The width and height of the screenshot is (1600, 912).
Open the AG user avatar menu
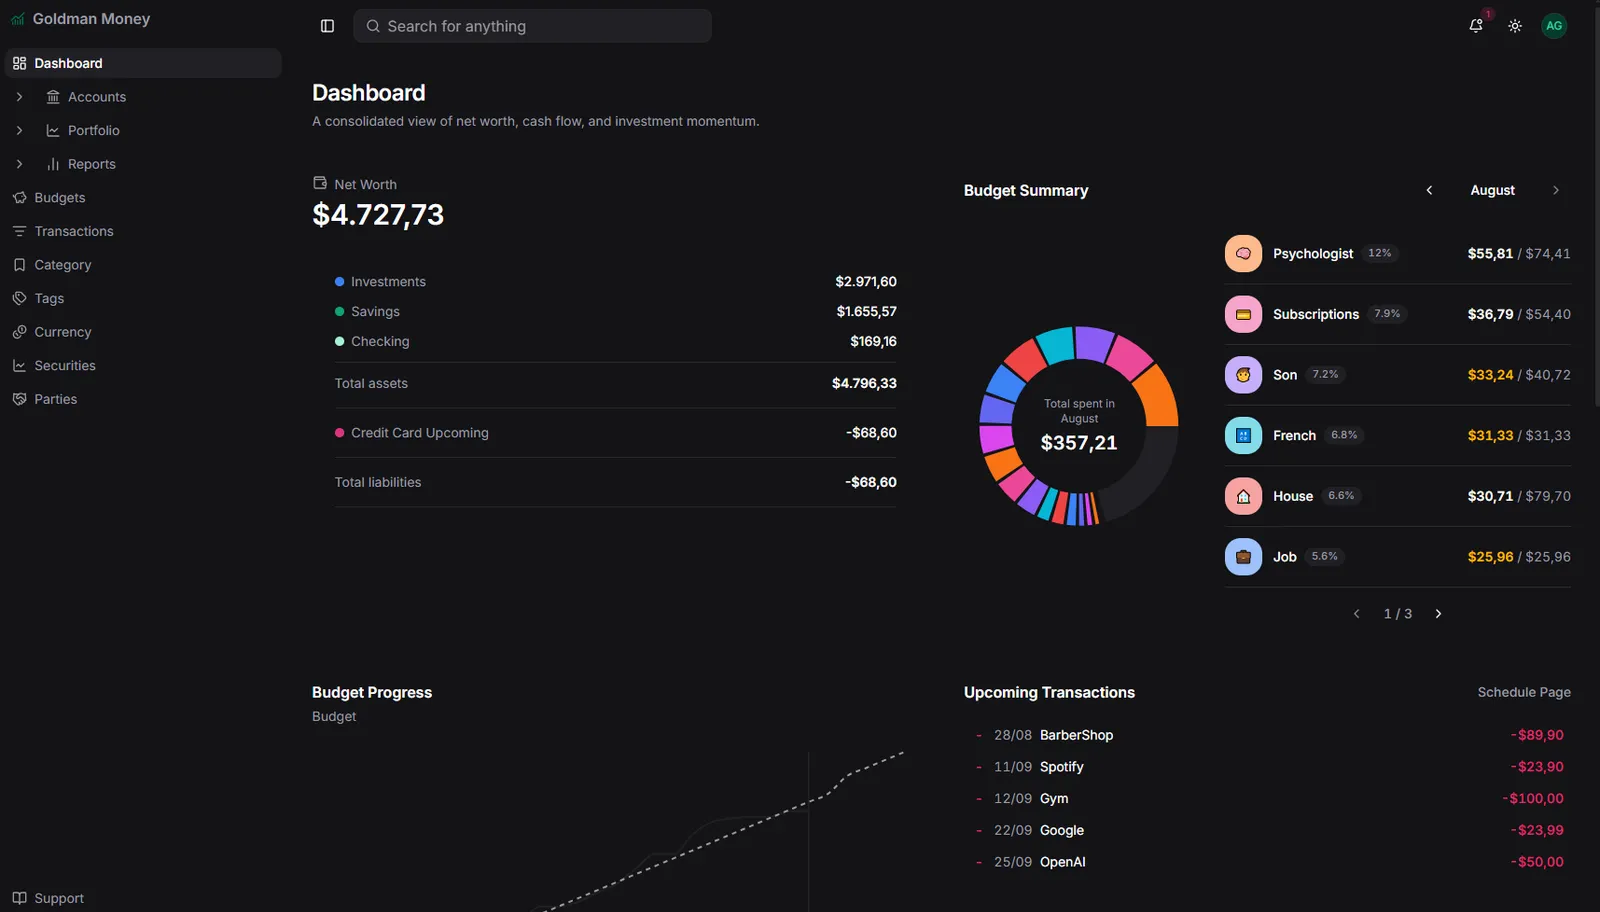tap(1554, 26)
